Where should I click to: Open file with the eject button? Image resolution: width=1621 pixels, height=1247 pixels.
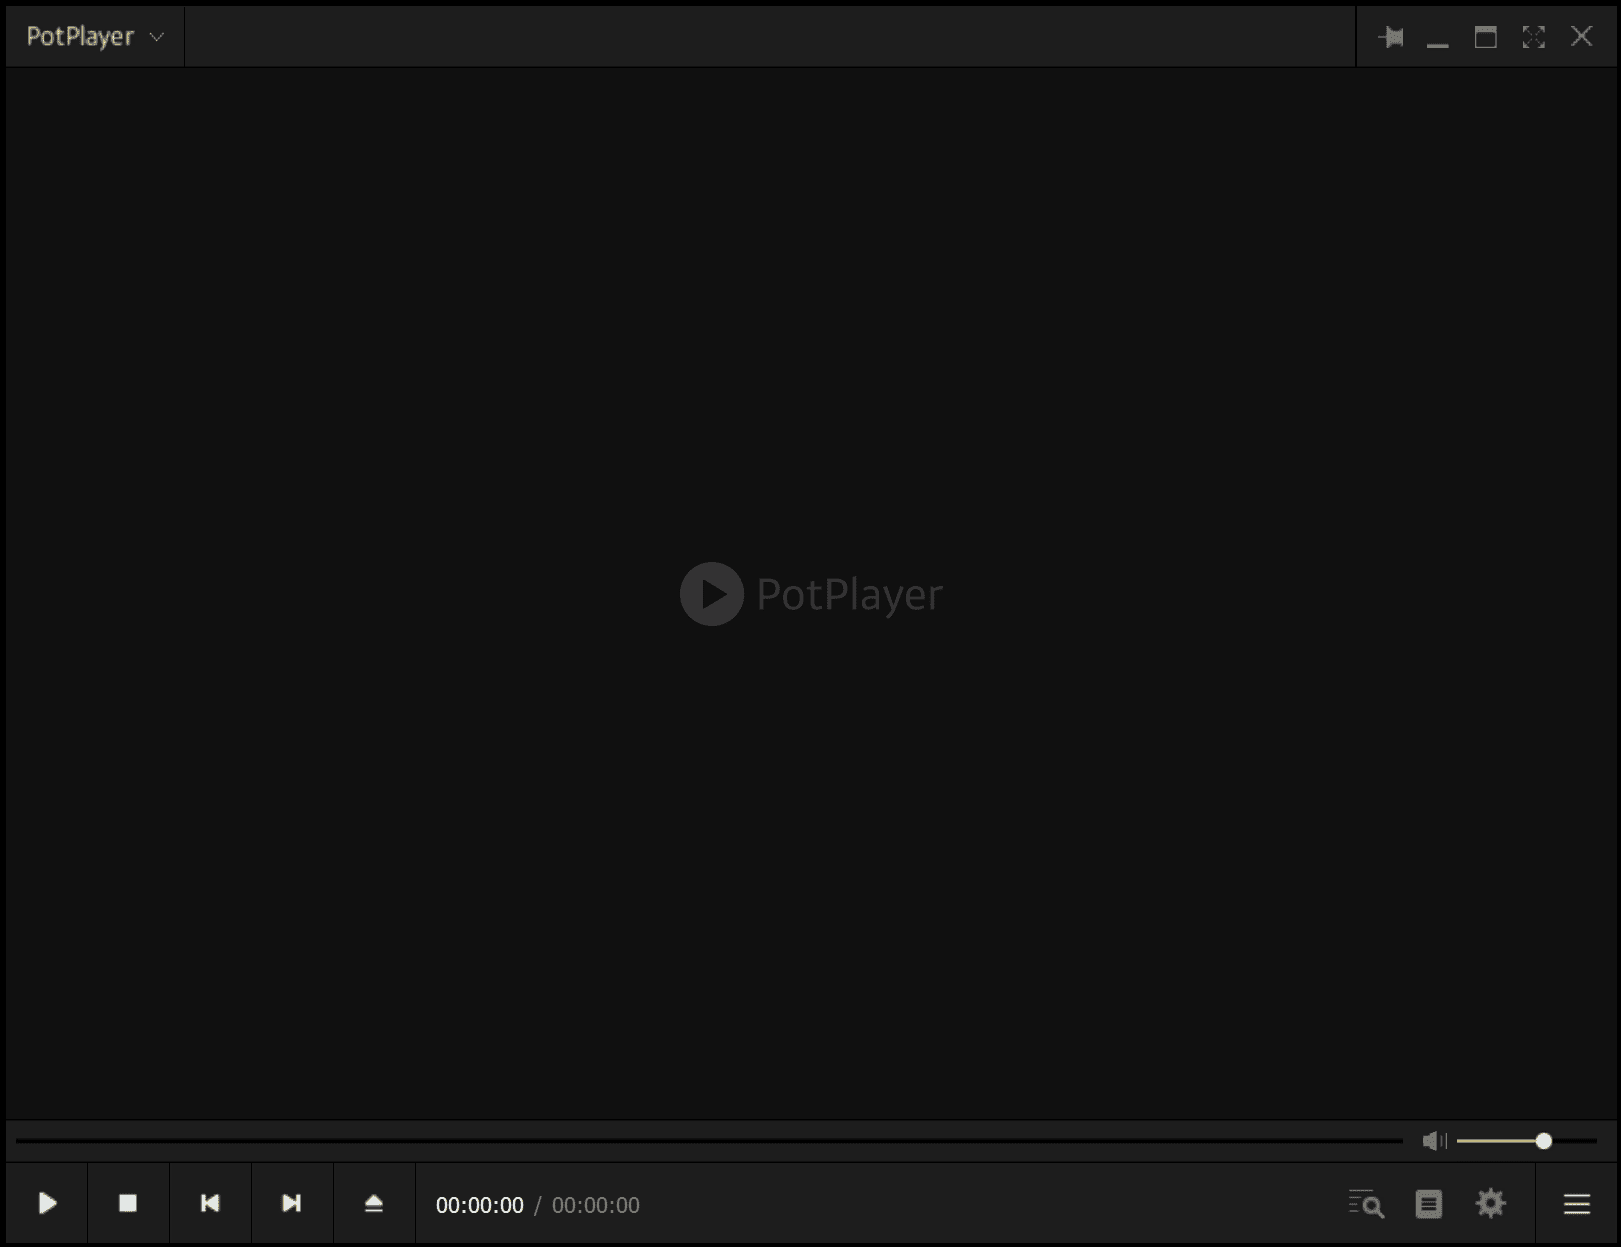(374, 1203)
